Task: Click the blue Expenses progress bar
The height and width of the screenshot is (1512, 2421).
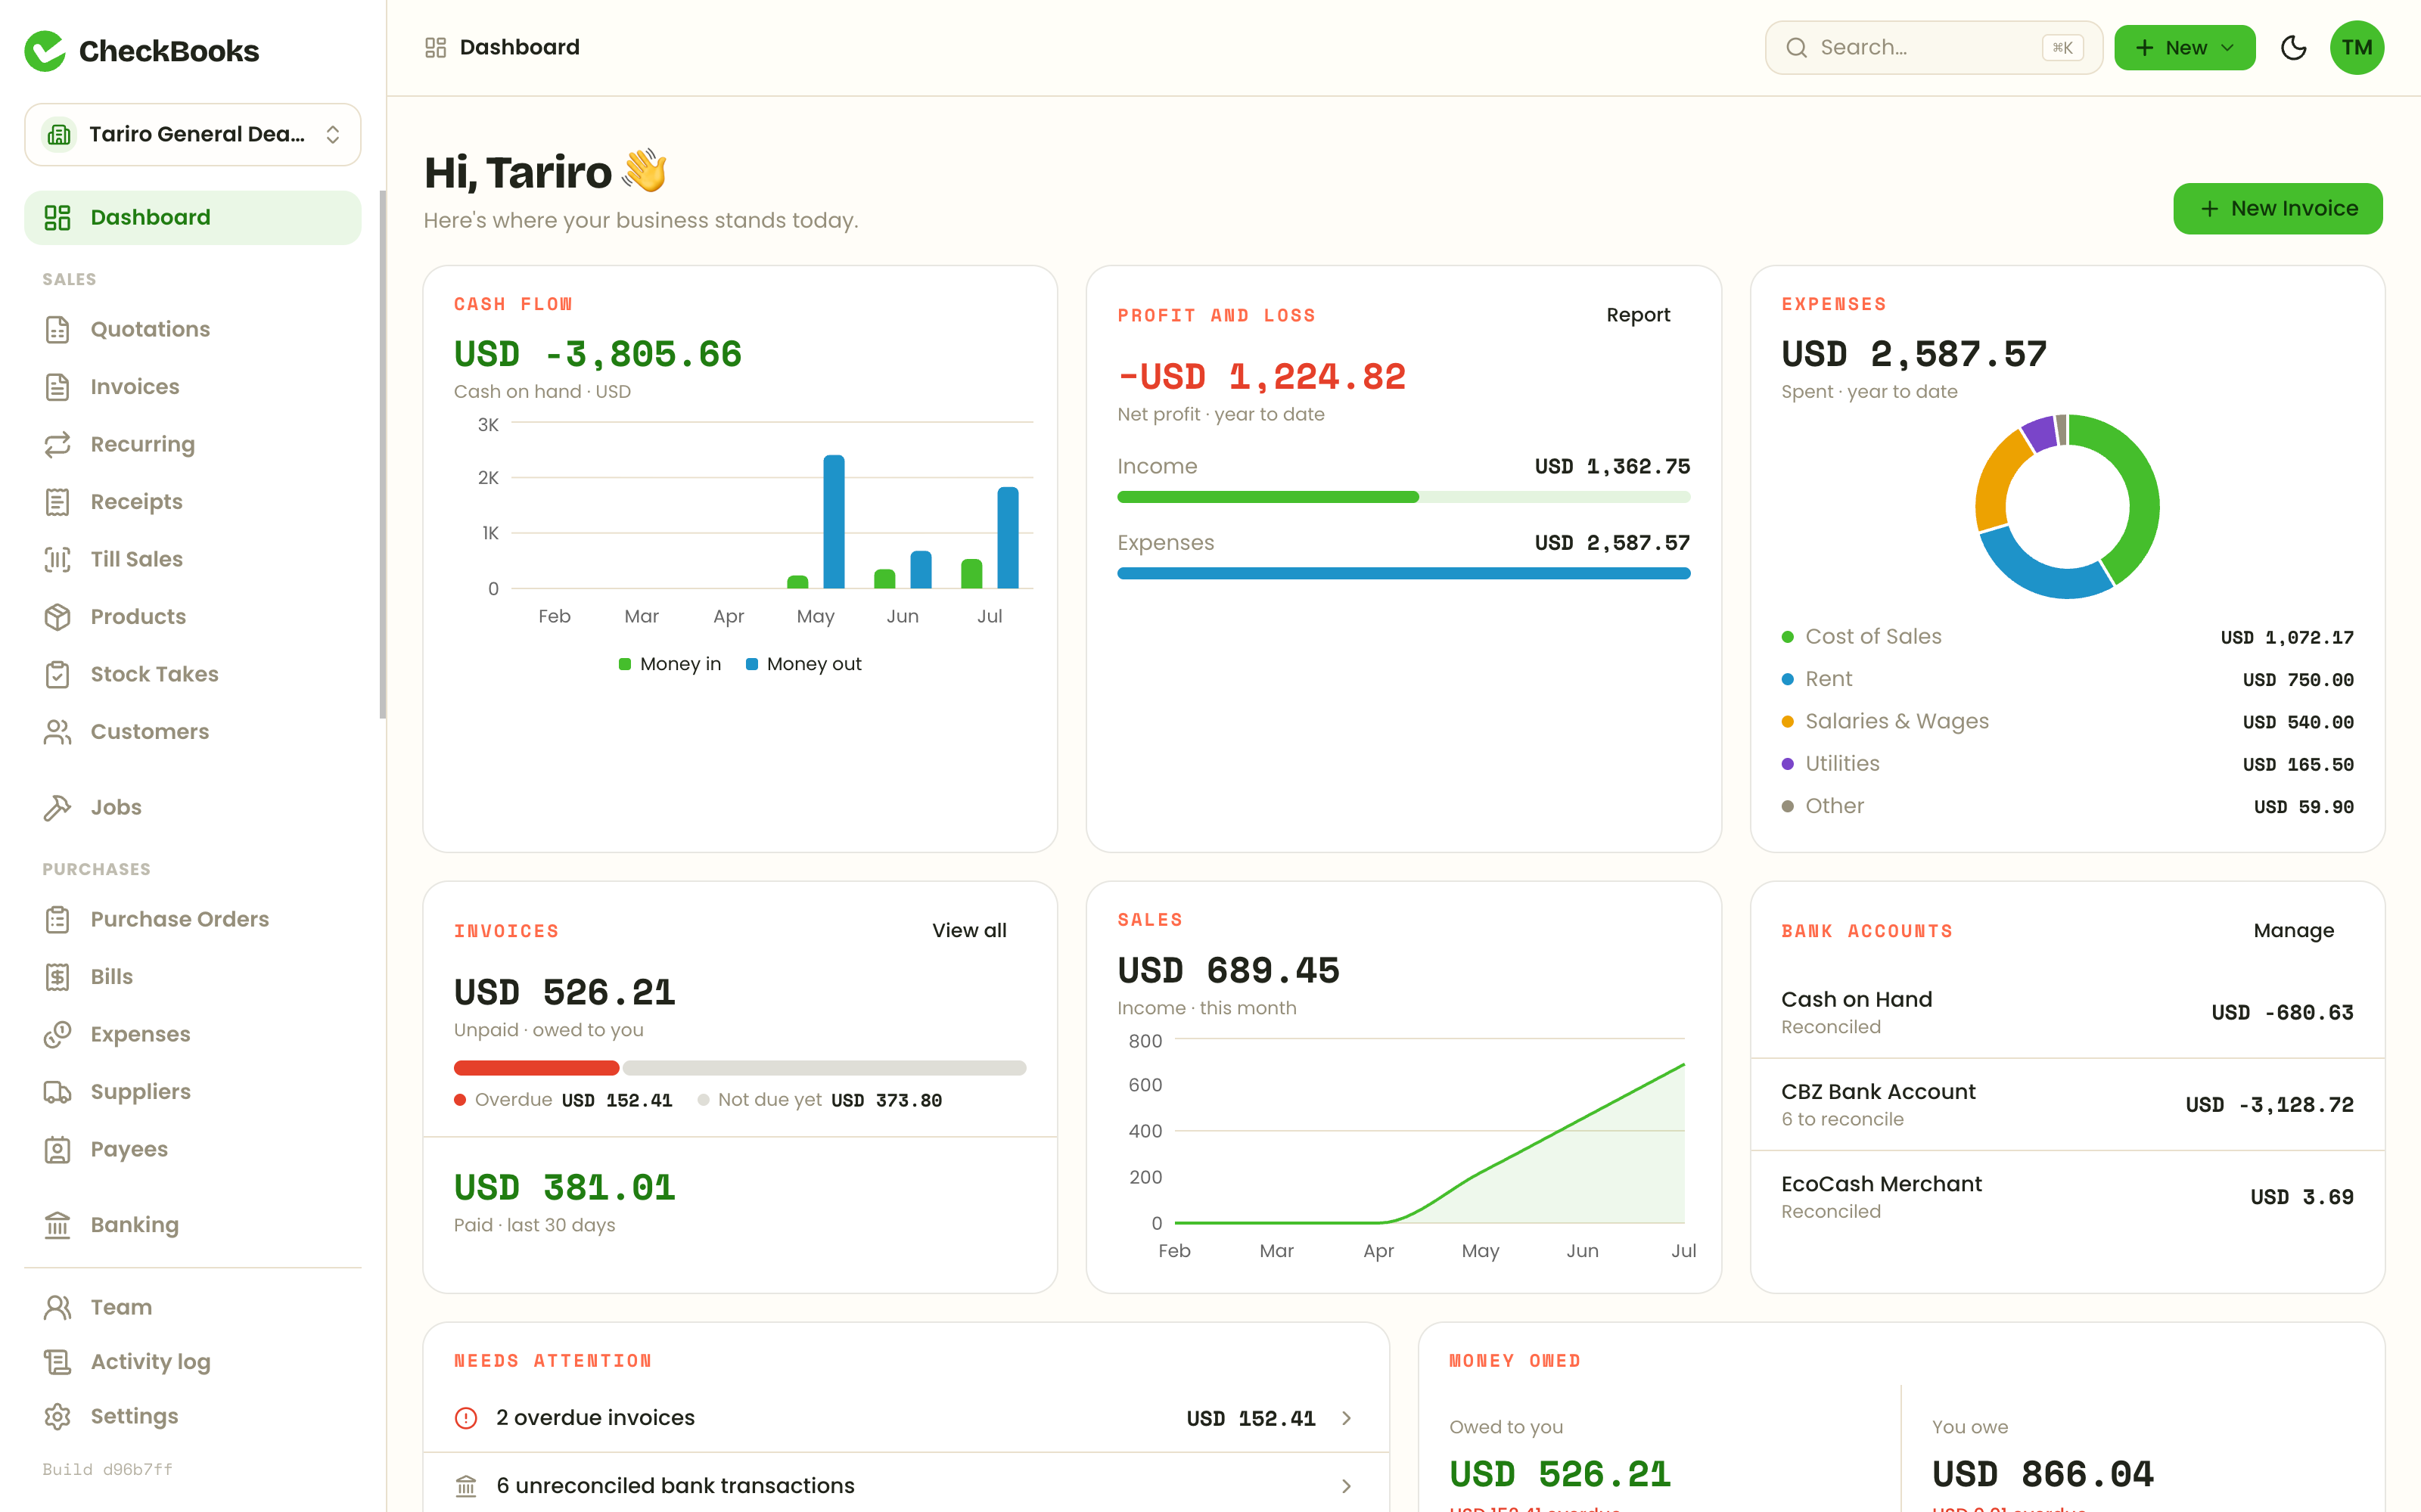Action: [1403, 573]
